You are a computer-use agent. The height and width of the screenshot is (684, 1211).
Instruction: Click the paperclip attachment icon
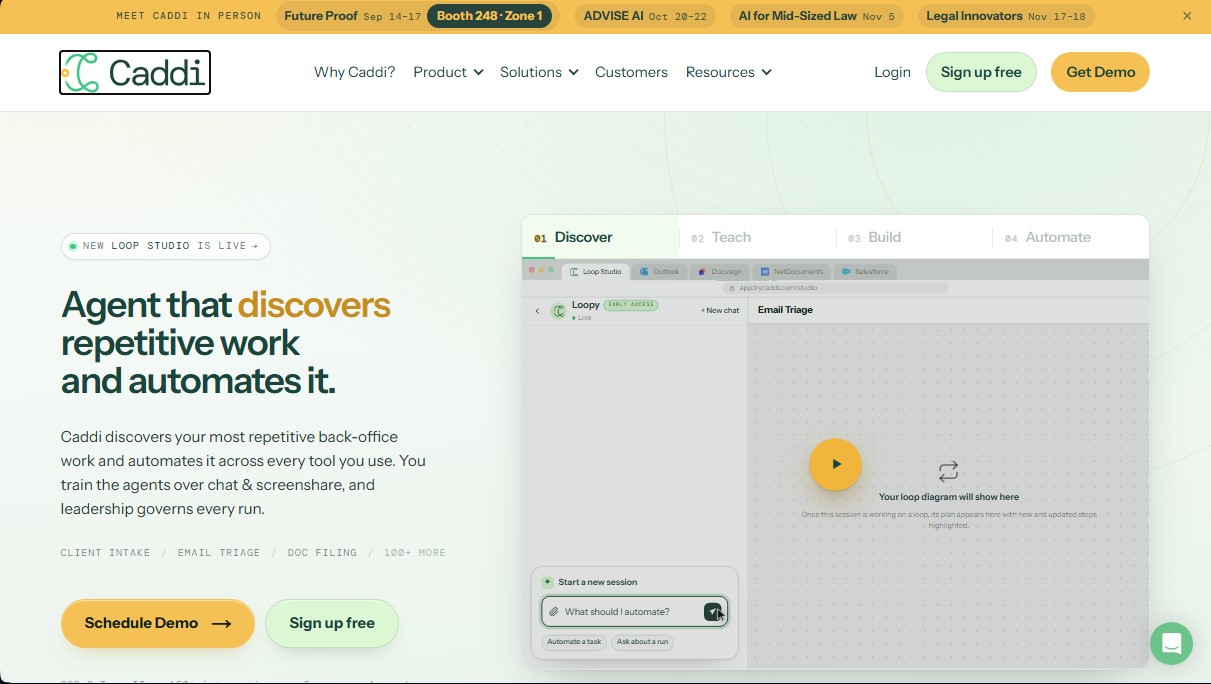(553, 612)
